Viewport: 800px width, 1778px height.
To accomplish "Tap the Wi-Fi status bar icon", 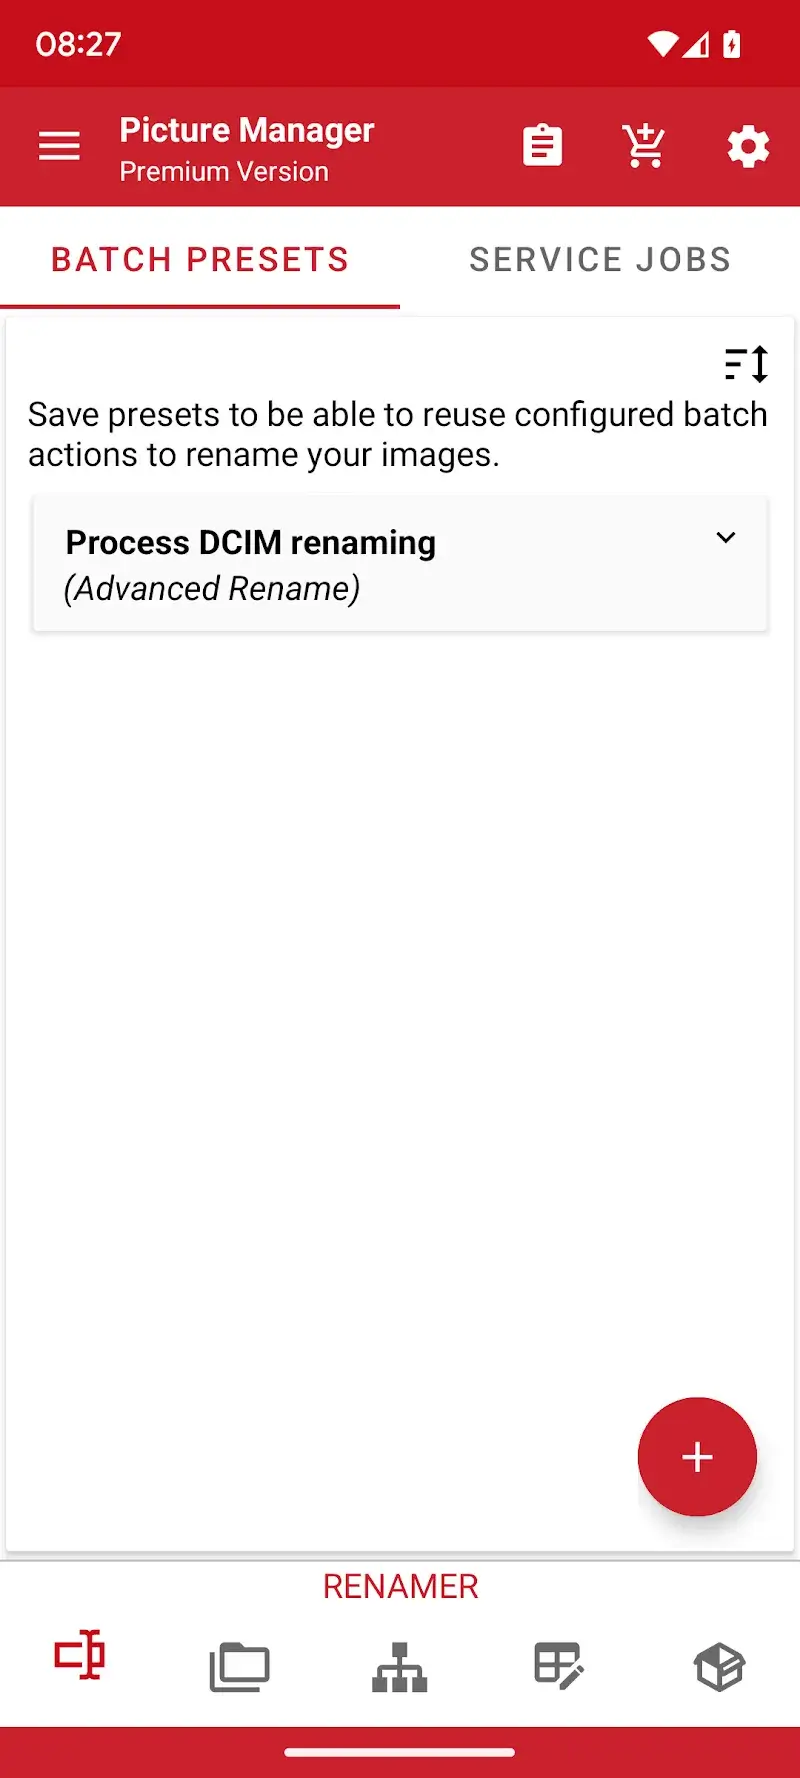I will tap(662, 44).
